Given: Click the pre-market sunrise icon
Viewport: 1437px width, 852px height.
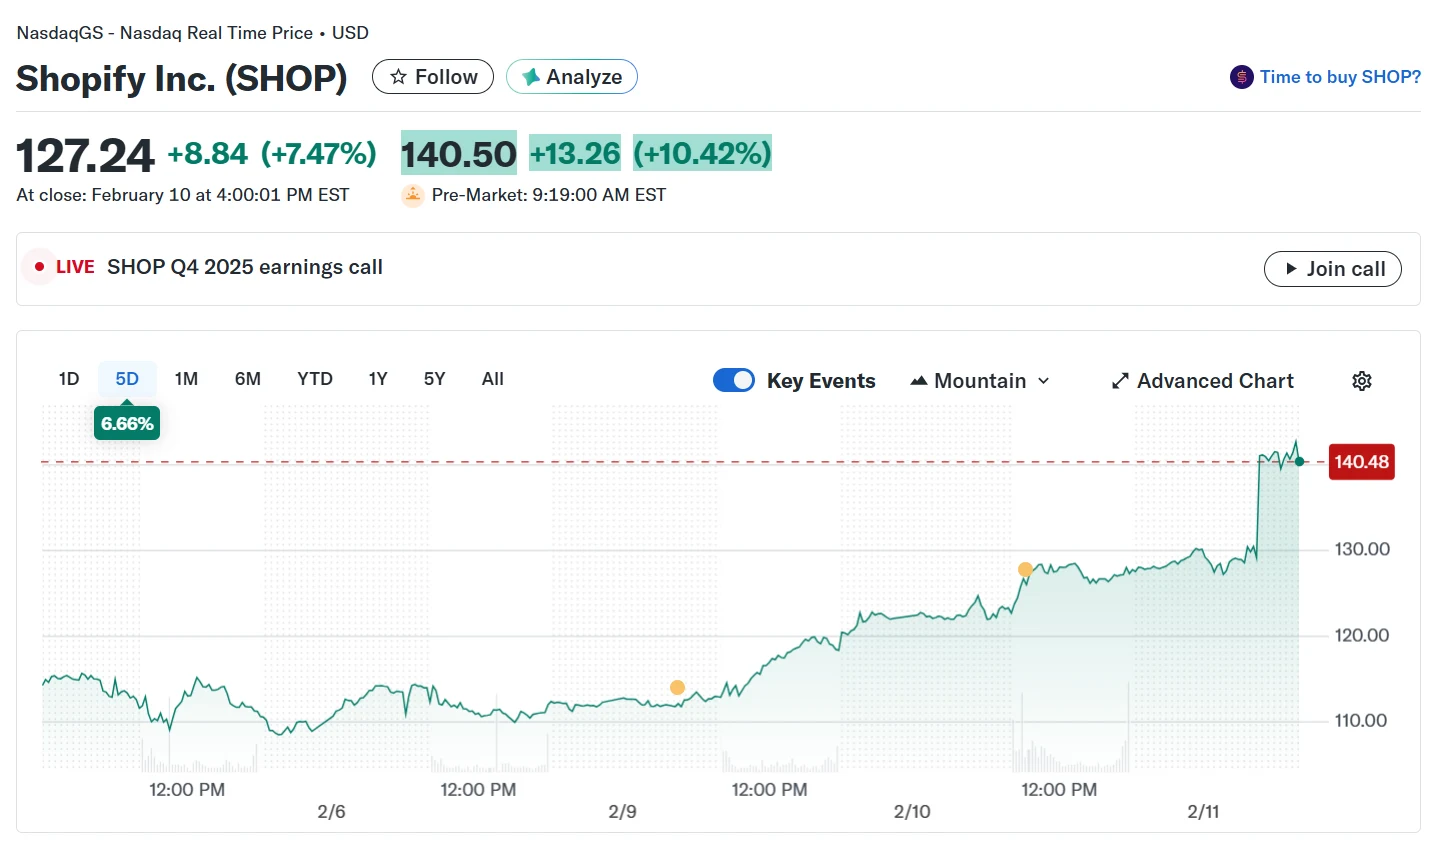Looking at the screenshot, I should click(413, 195).
